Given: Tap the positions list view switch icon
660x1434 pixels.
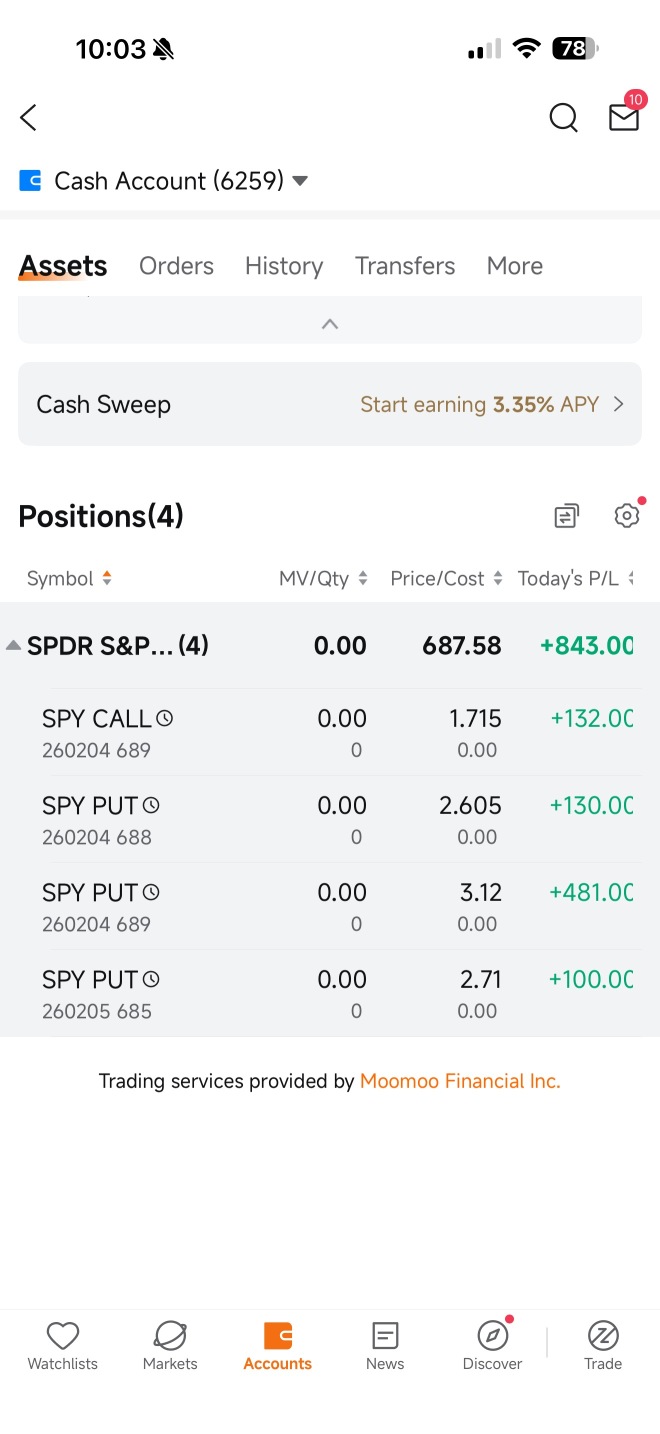Looking at the screenshot, I should pyautogui.click(x=567, y=516).
